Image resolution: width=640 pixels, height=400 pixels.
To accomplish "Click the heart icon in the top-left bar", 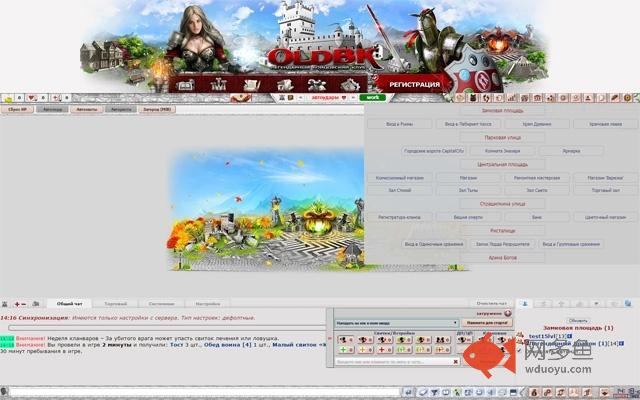I will point(31,98).
